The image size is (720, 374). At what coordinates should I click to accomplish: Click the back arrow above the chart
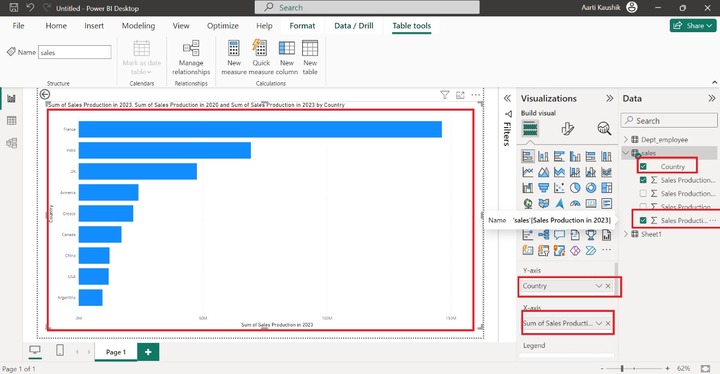[x=45, y=94]
